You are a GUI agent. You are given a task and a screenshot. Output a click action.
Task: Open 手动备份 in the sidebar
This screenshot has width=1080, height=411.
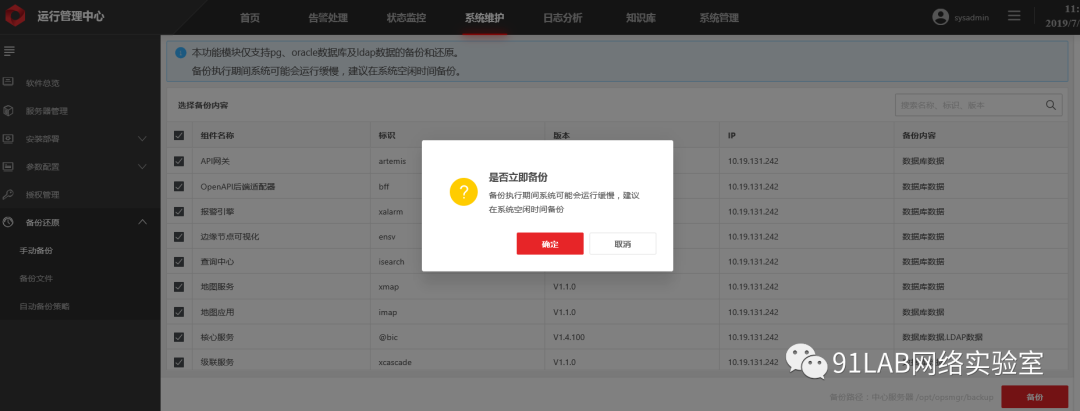pyautogui.click(x=36, y=251)
